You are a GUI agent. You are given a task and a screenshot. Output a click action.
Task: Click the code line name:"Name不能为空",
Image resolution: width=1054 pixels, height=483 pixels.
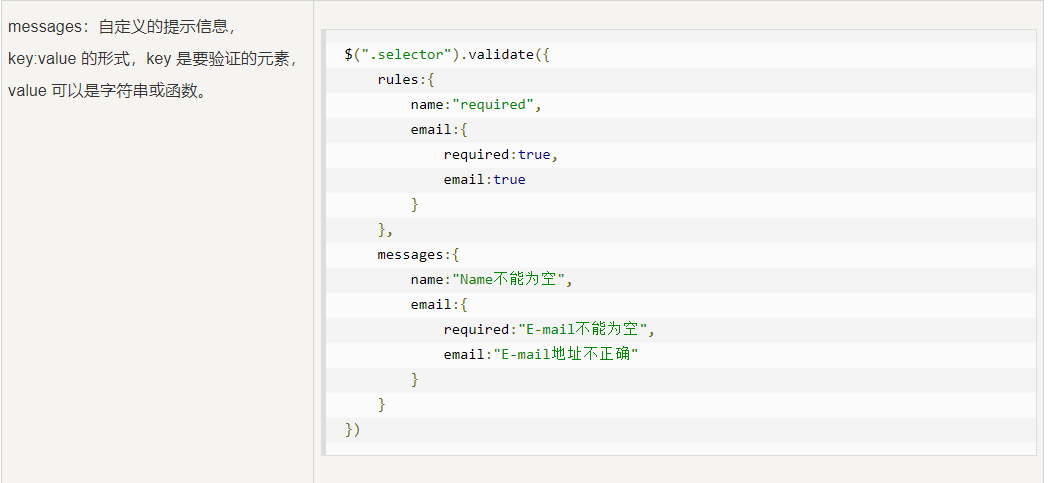click(x=492, y=279)
